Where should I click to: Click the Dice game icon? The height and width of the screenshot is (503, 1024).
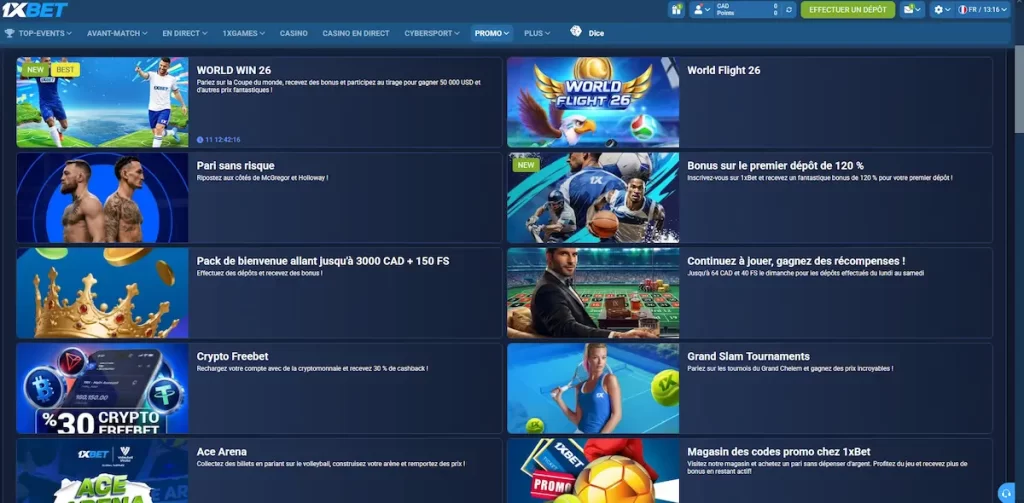pyautogui.click(x=576, y=31)
